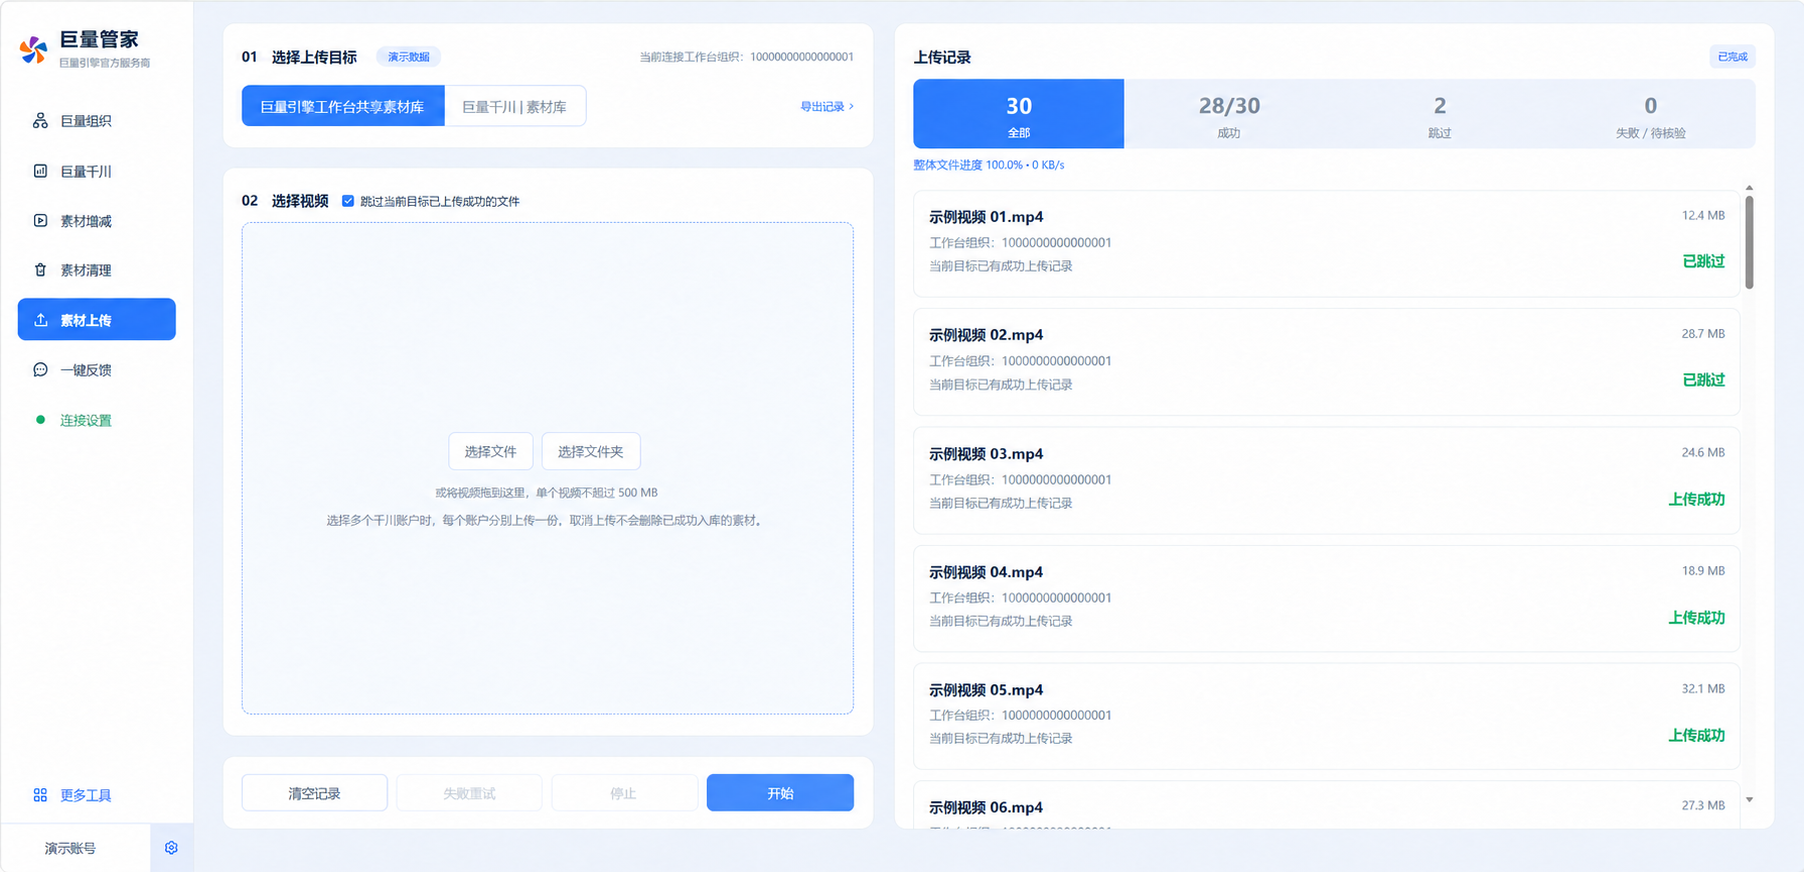Click the 更多工具 grid icon
Screen dimensions: 1804x872
40,795
